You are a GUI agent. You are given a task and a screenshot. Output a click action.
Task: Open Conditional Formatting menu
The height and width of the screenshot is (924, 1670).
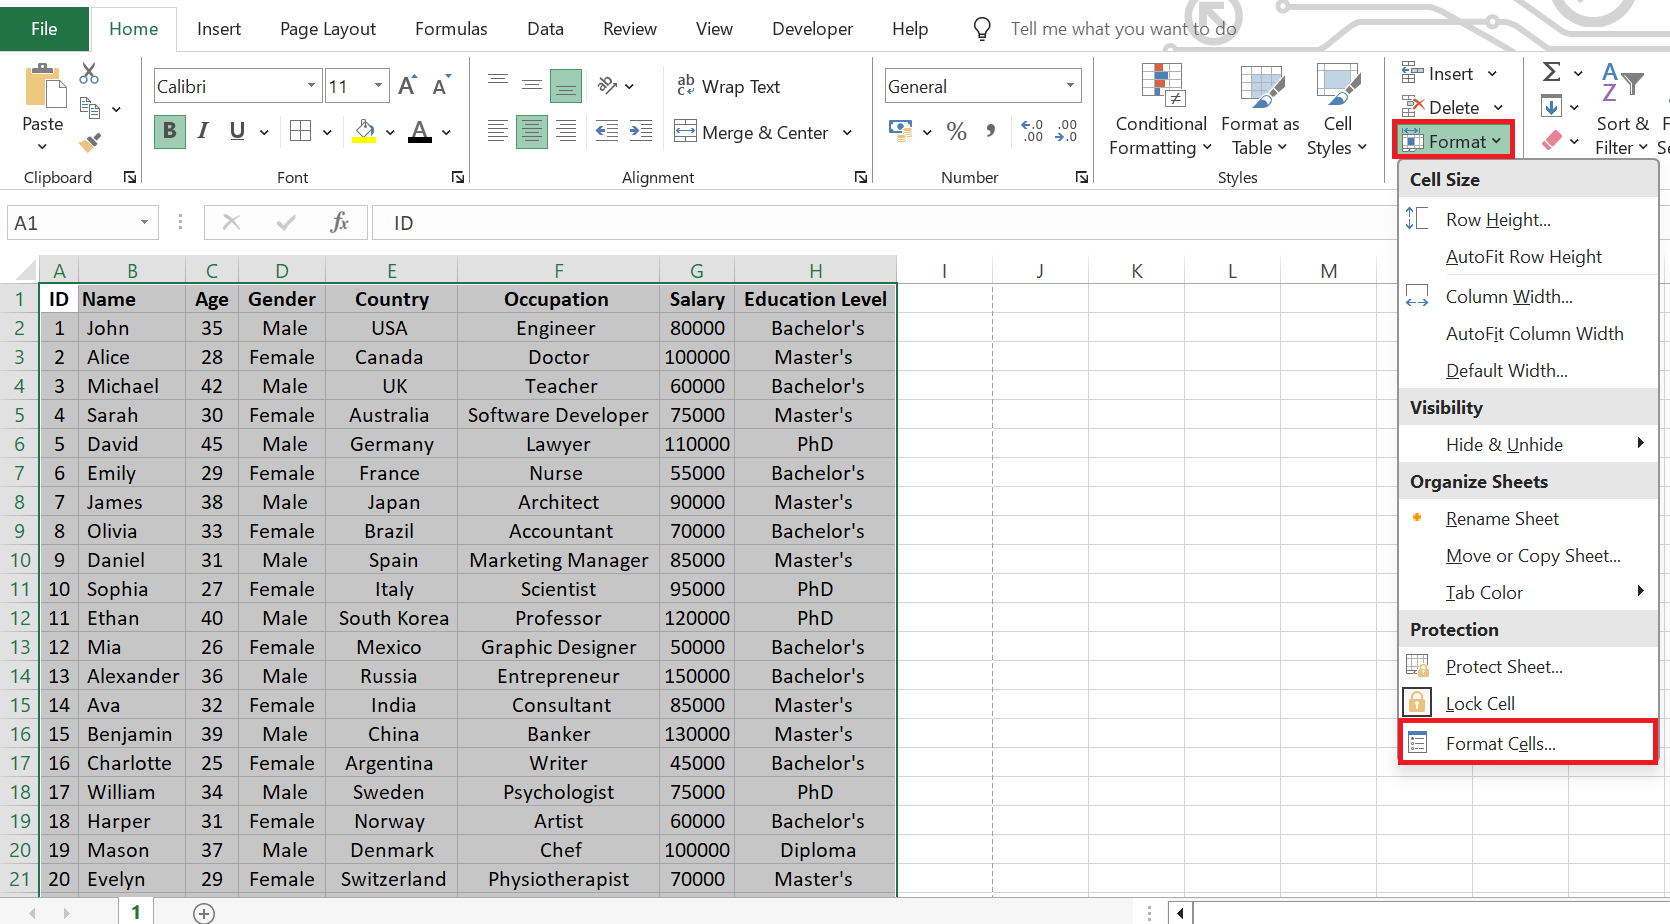pyautogui.click(x=1161, y=110)
